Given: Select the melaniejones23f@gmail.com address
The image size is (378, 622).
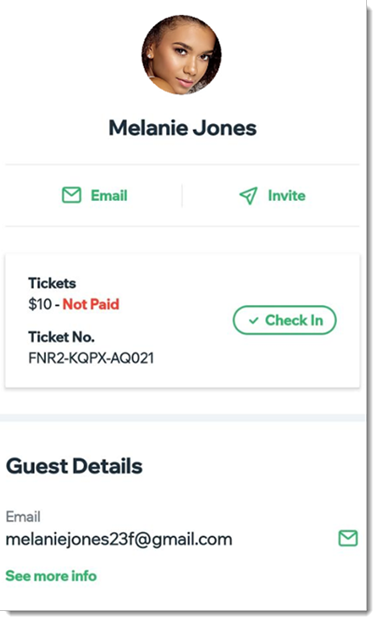Looking at the screenshot, I should [x=119, y=539].
